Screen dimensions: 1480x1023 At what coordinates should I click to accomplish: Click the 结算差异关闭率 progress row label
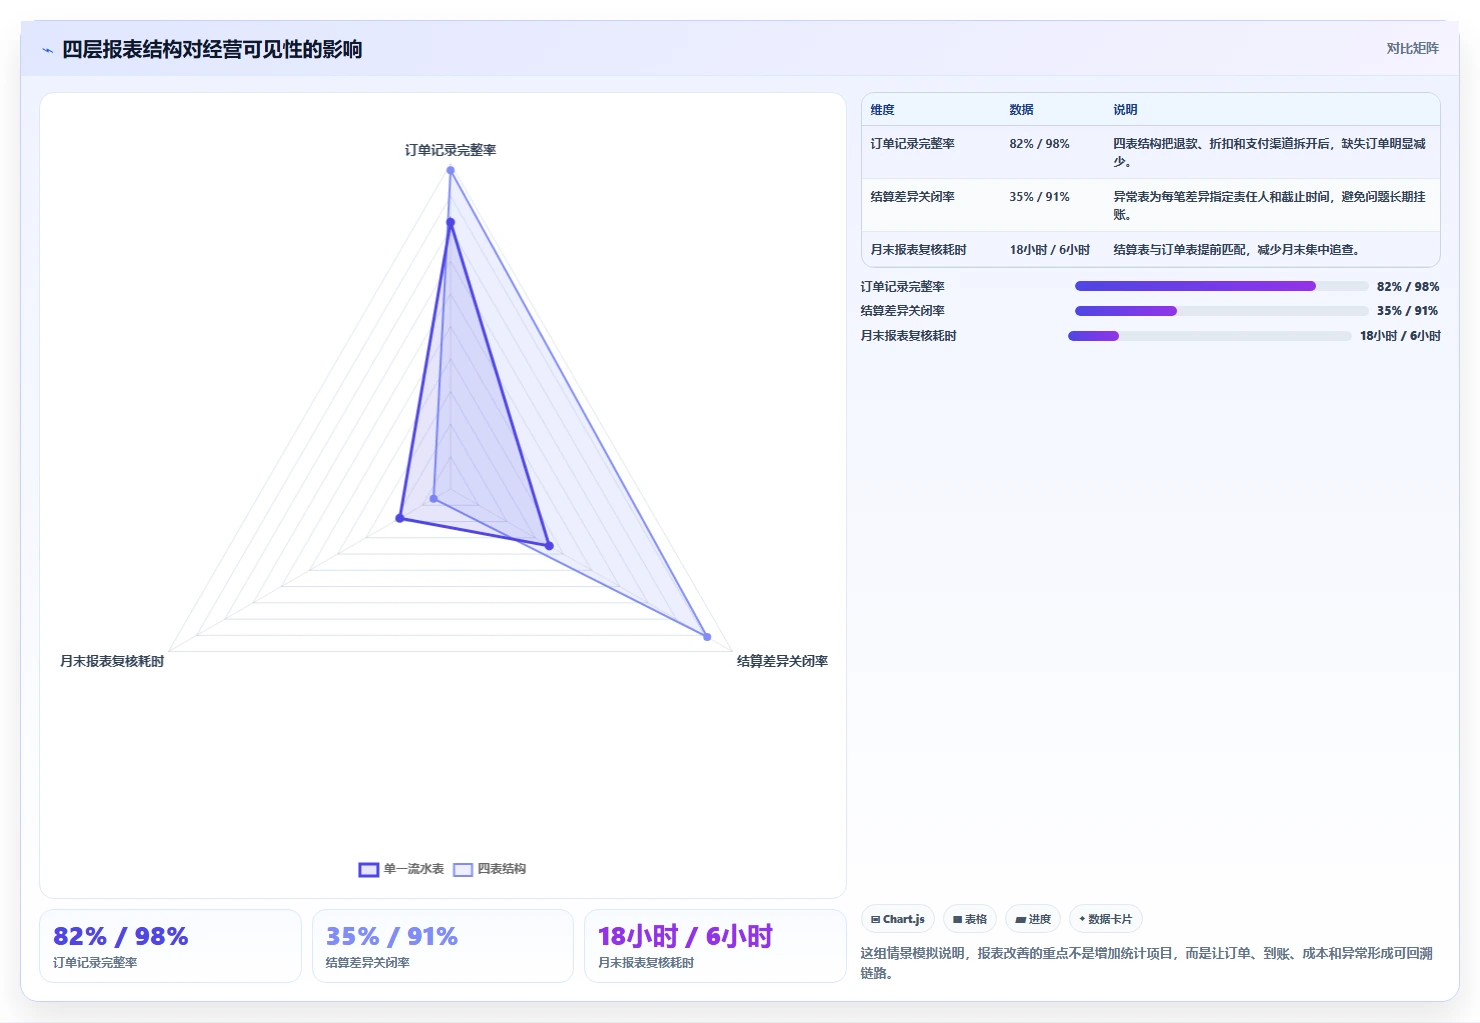(902, 311)
